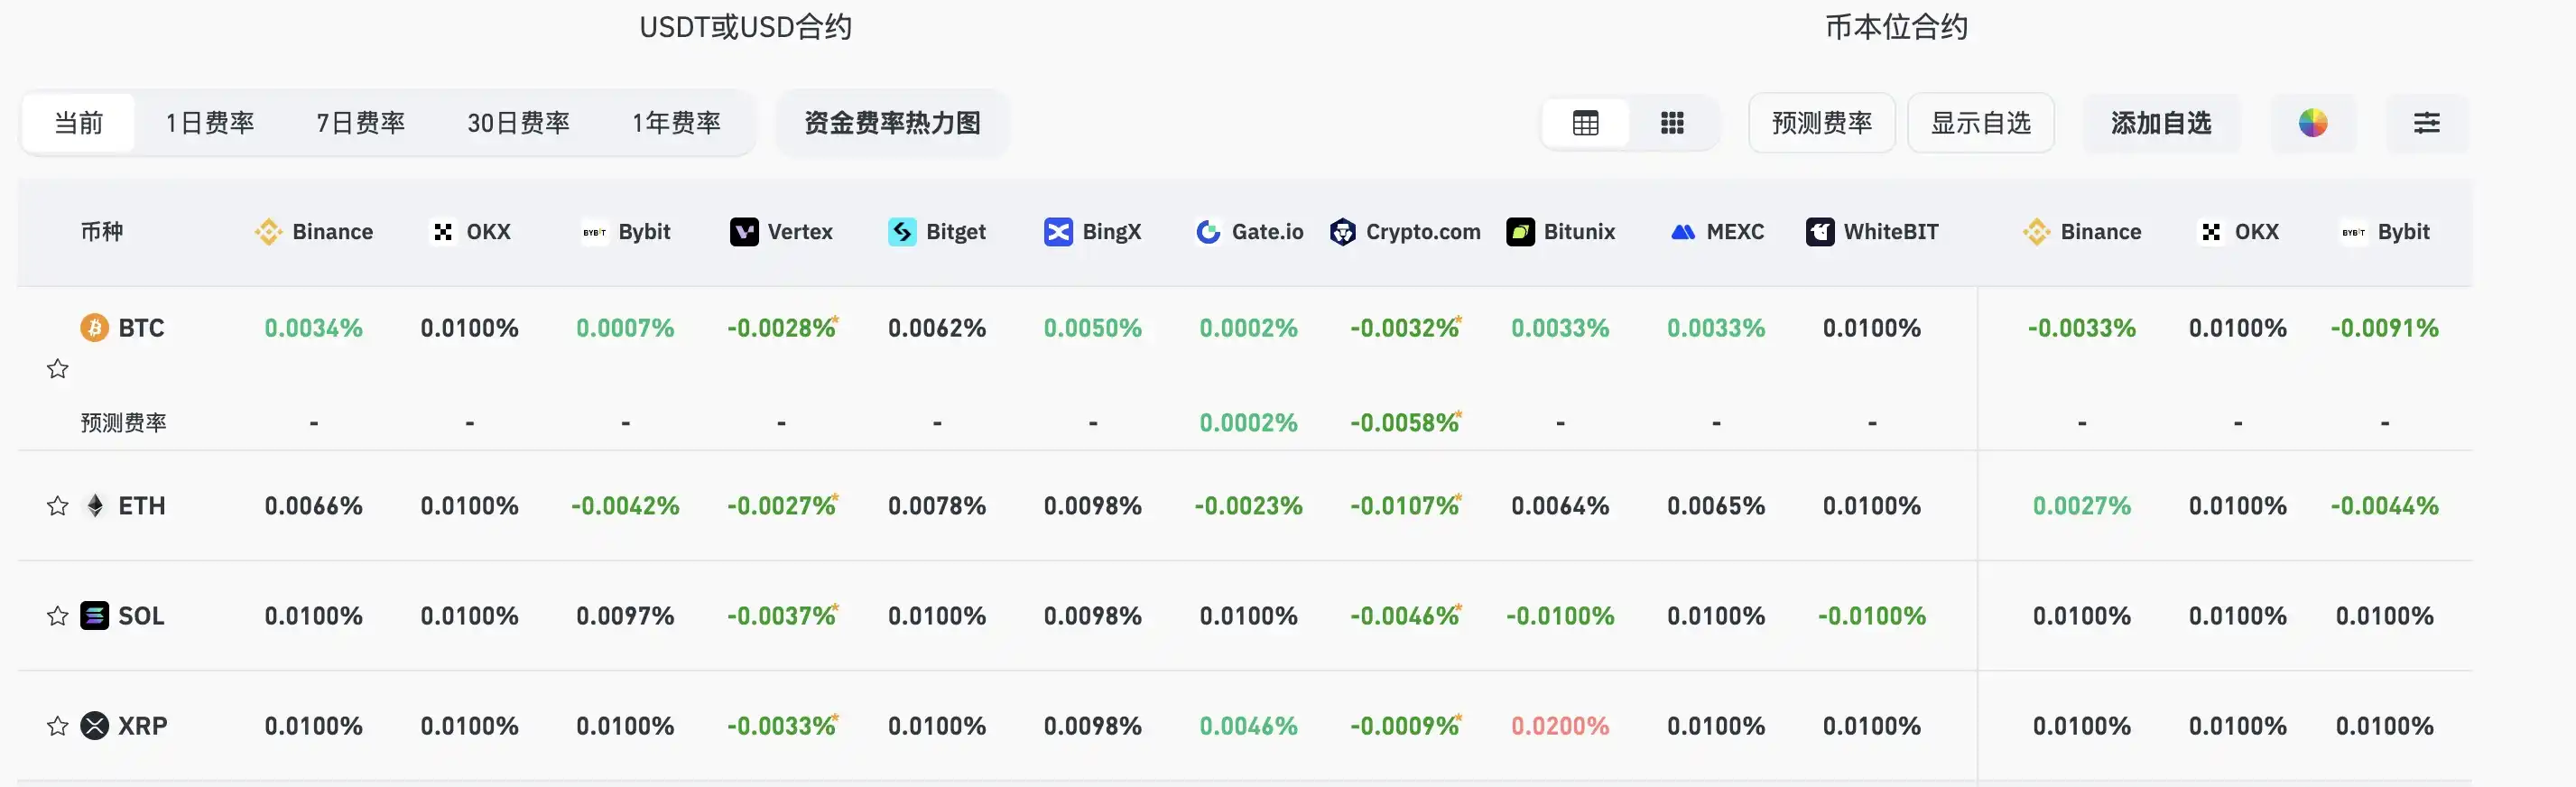Screen dimensions: 2576x787
Task: Favorite ETH with star icon
Action: [x=58, y=506]
